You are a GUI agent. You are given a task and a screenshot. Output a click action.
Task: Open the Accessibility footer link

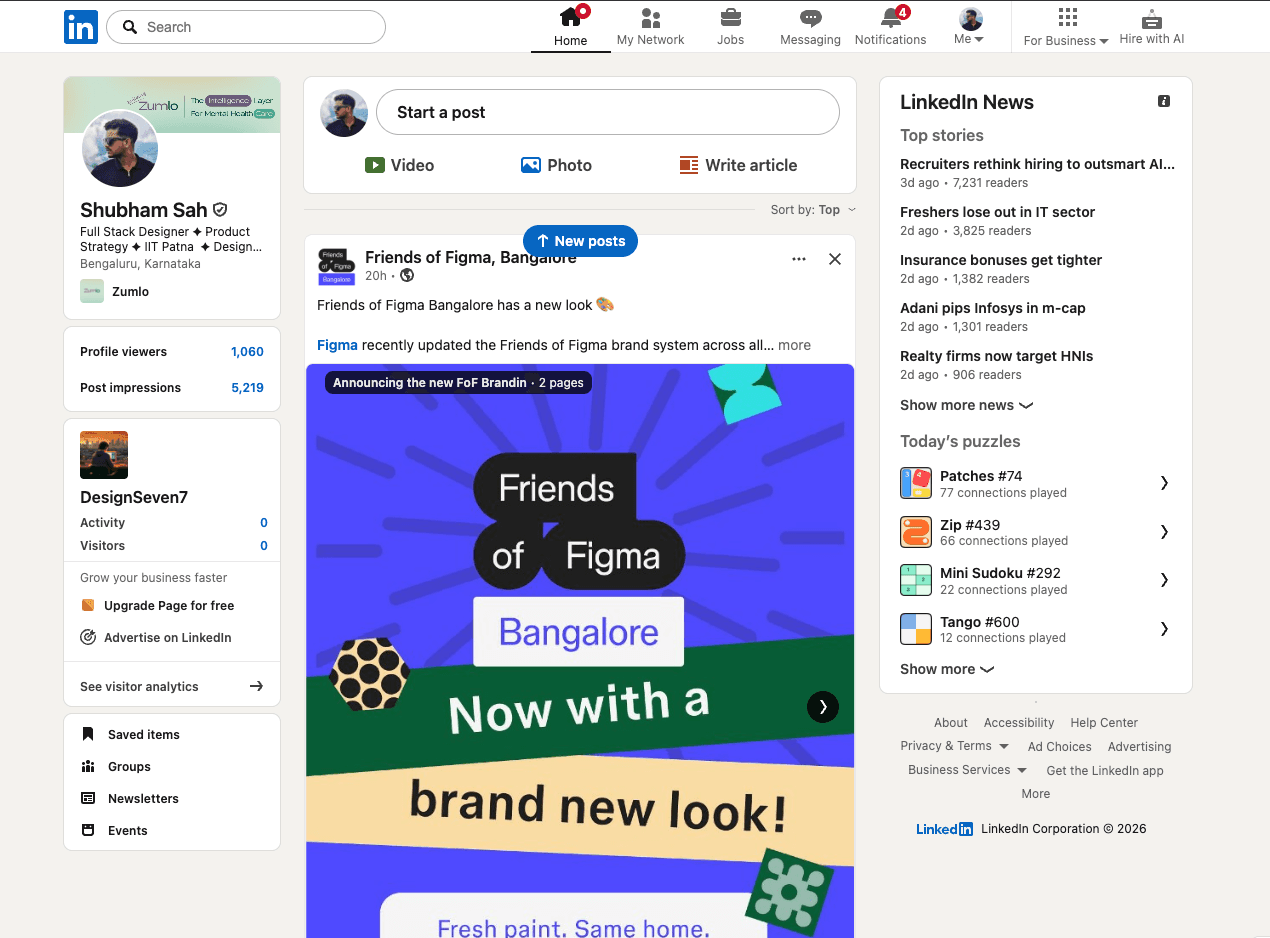tap(1019, 723)
